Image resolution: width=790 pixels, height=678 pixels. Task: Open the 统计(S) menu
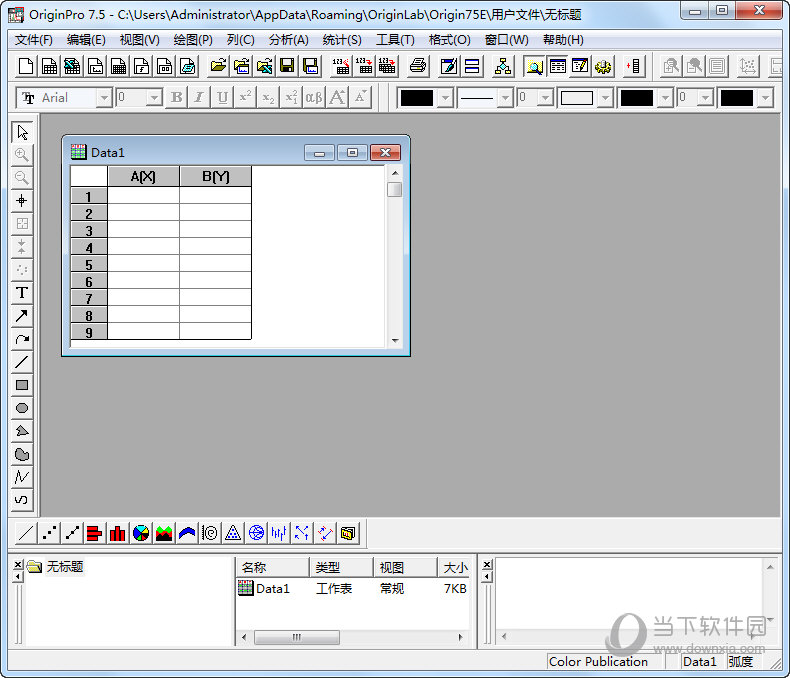click(x=342, y=40)
